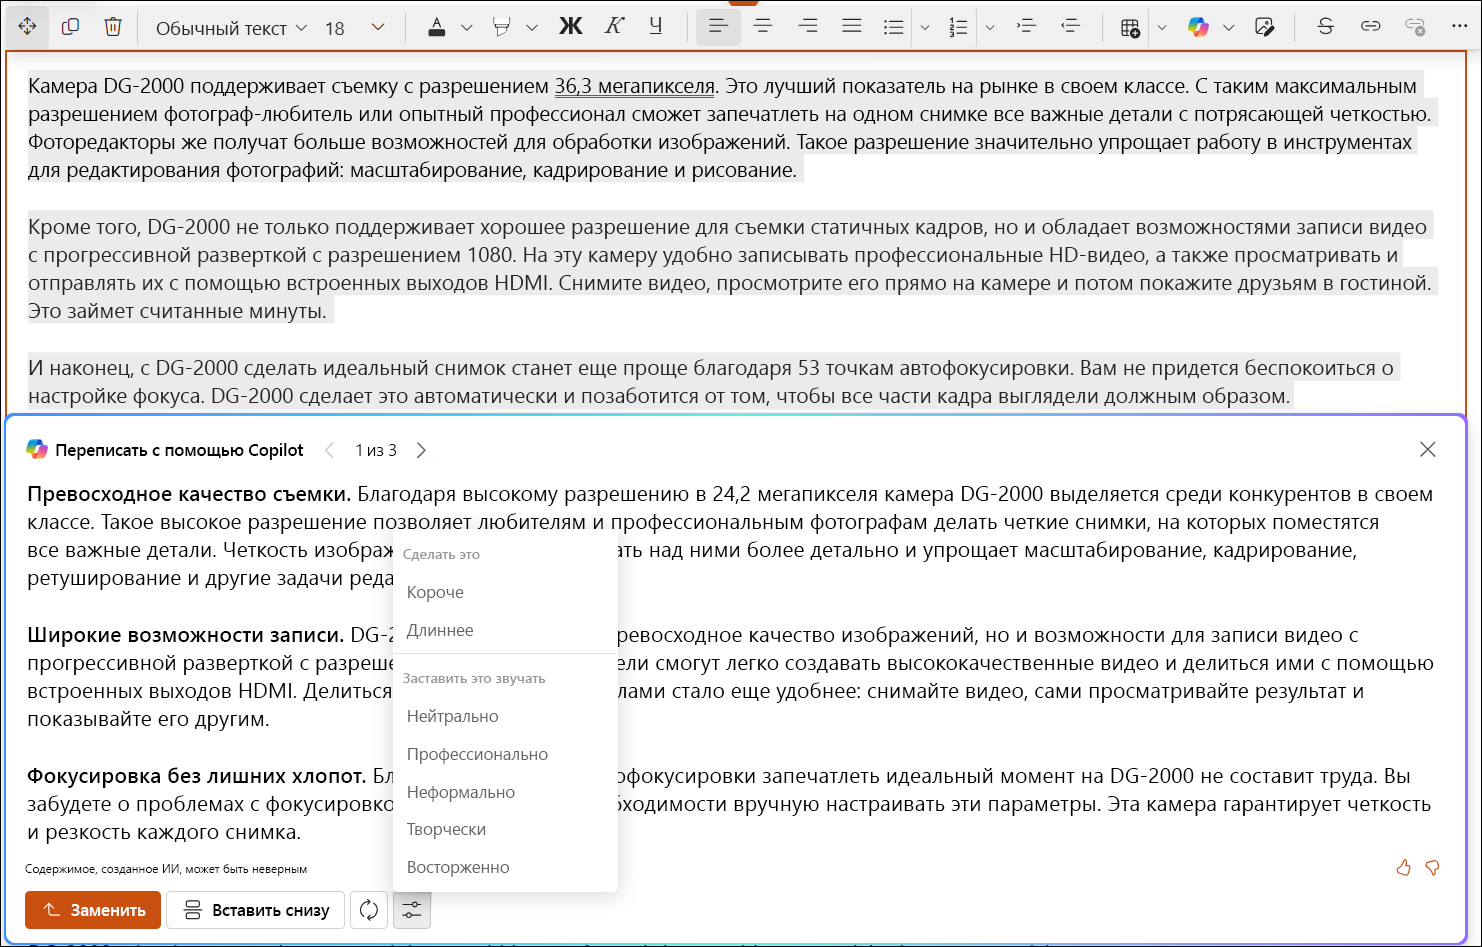The width and height of the screenshot is (1482, 947).
Task: Apply the font color button
Action: [x=437, y=27]
